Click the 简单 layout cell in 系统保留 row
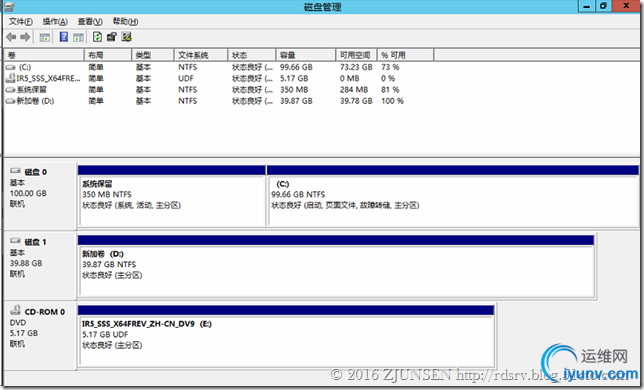 [96, 89]
